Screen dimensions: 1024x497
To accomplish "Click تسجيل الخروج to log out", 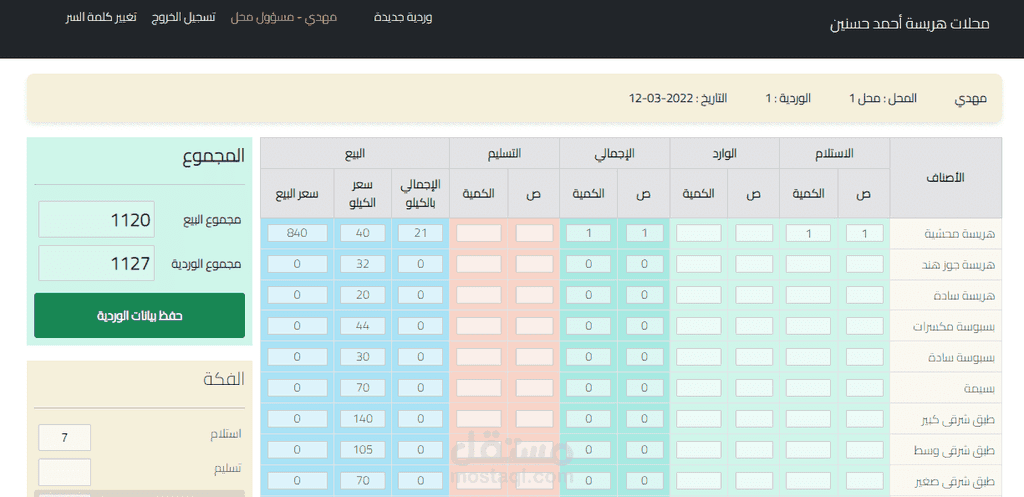I will [x=184, y=18].
